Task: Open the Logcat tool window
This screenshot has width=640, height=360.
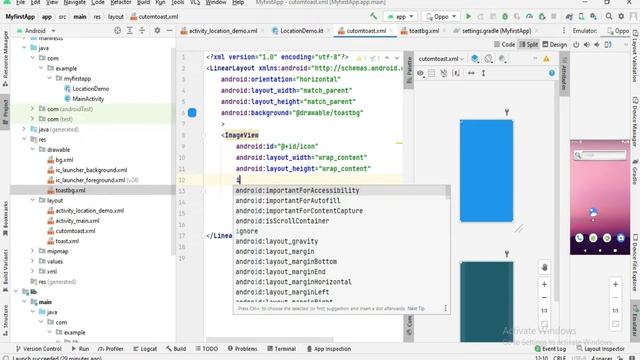Action: click(x=145, y=349)
